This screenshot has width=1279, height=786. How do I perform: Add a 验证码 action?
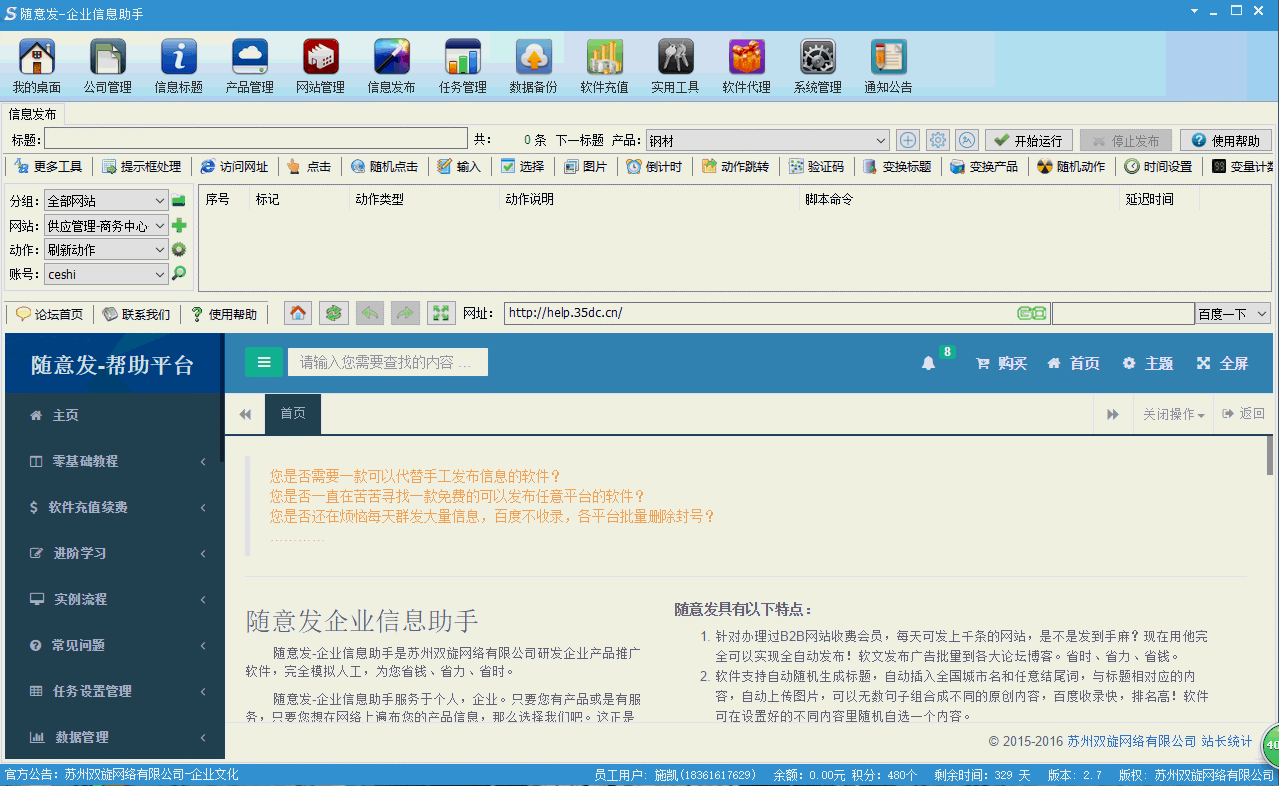(817, 166)
